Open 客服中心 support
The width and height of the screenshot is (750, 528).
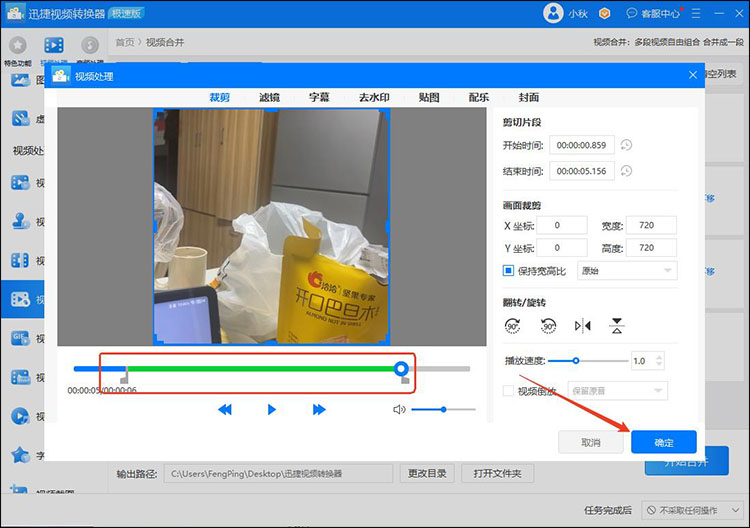click(653, 13)
